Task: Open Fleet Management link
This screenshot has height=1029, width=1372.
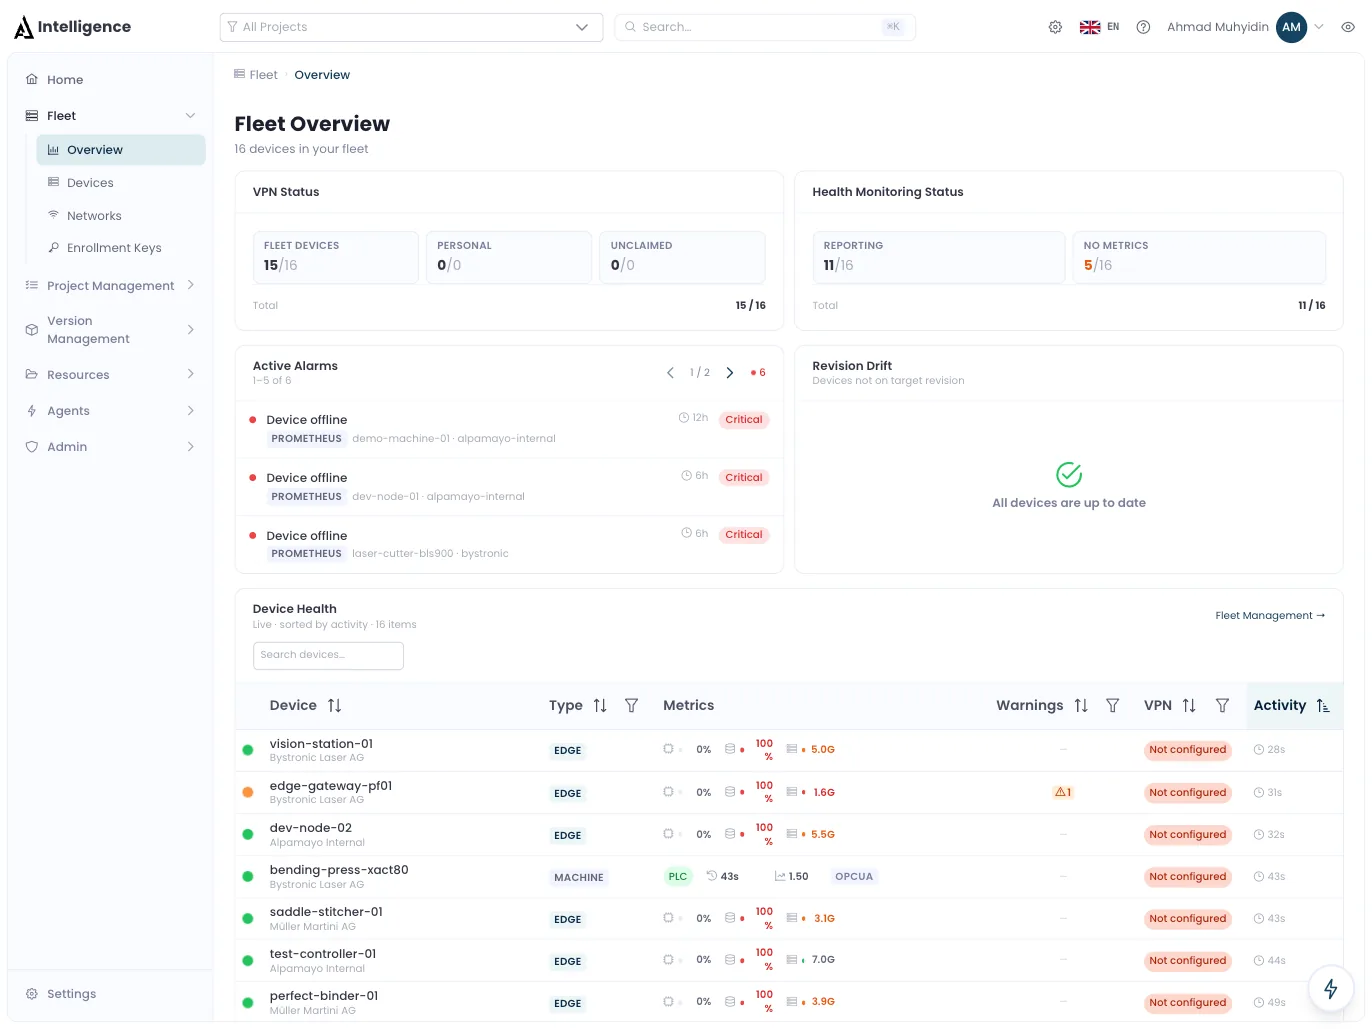Action: [1270, 616]
